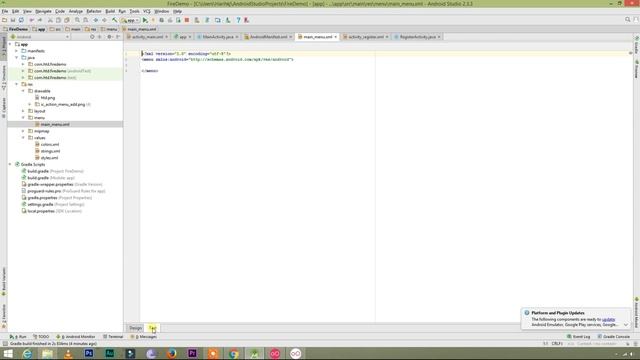This screenshot has width=640, height=360.
Task: Open VLC media player from the taskbar
Action: [68, 353]
